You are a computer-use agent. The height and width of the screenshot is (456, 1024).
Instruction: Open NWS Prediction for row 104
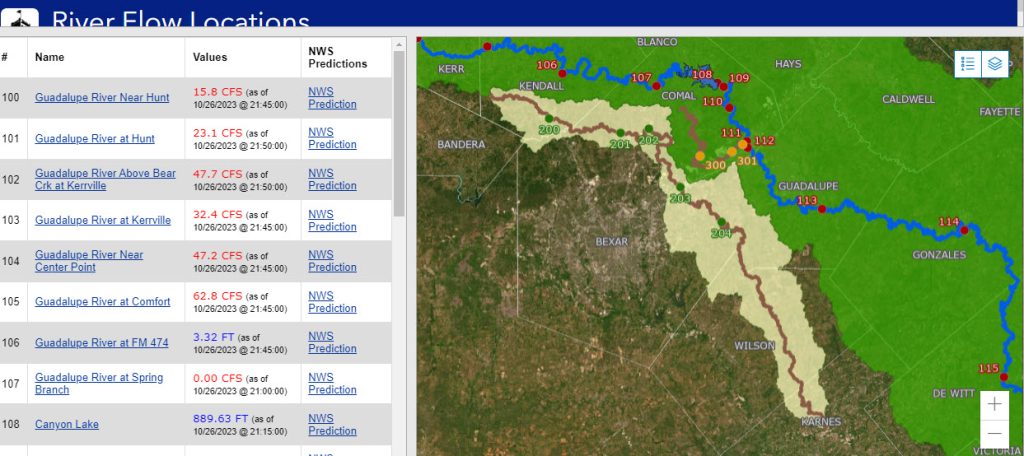coord(332,261)
